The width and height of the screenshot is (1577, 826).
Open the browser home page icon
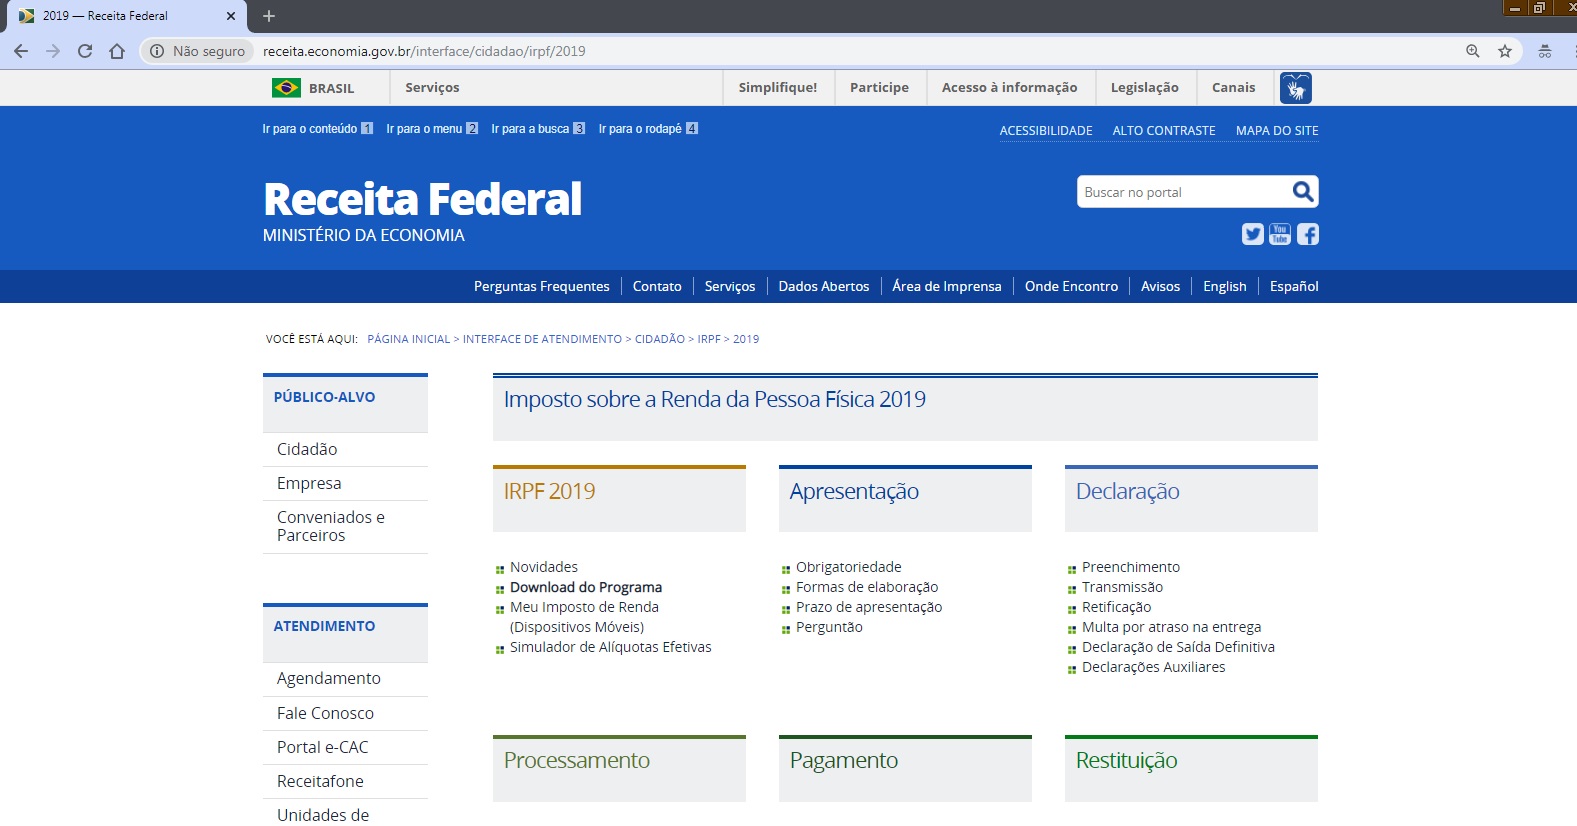(x=117, y=51)
